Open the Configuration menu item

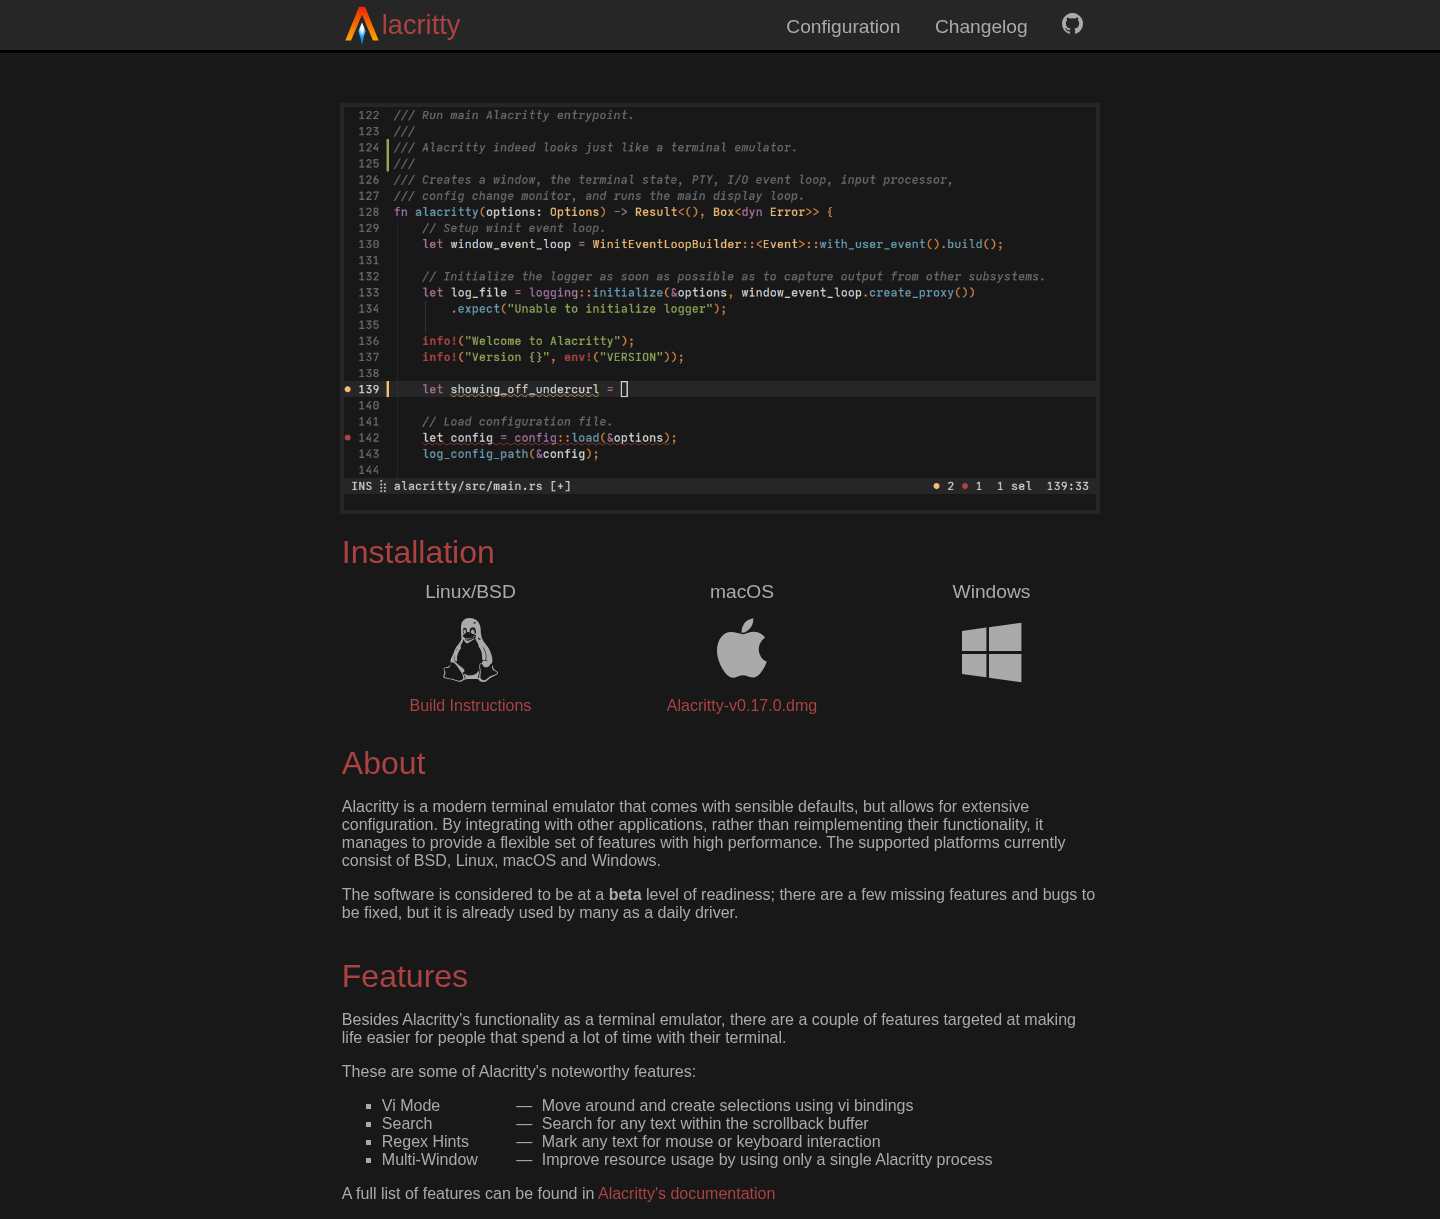[x=843, y=27]
